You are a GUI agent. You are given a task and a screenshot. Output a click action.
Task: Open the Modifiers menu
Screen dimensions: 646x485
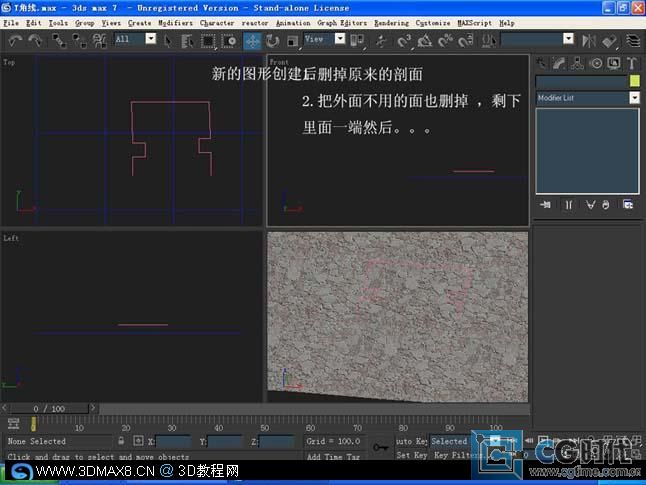point(175,23)
